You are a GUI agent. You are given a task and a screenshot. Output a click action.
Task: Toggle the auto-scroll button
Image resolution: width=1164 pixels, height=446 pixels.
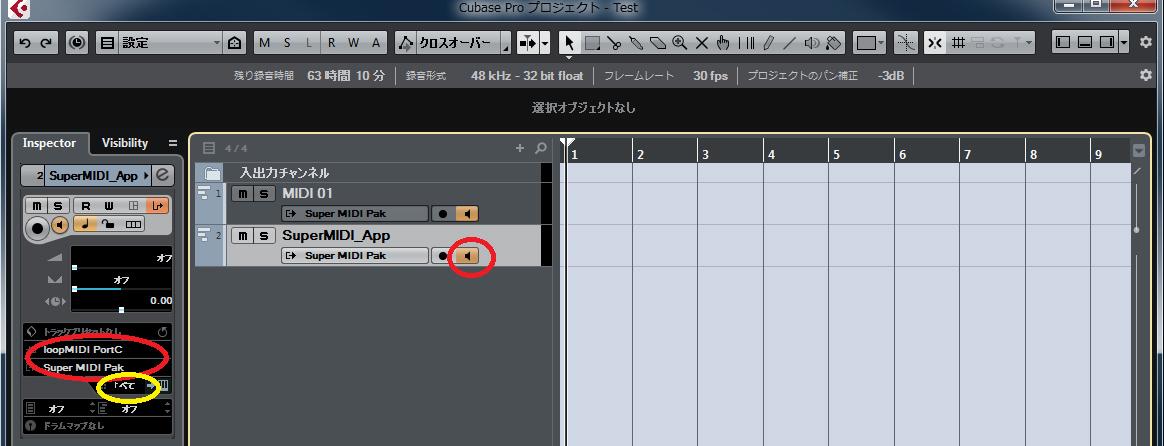(x=527, y=43)
